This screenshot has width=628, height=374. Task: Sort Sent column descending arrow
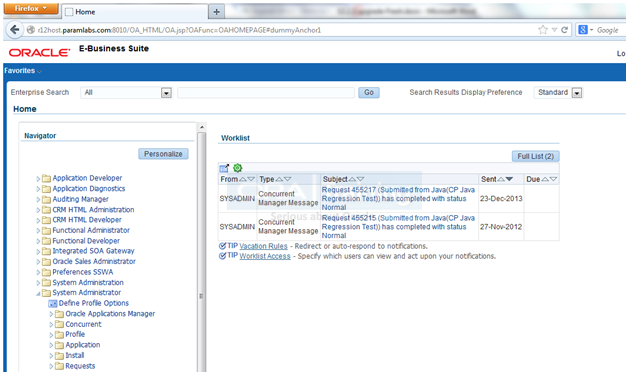coord(509,179)
